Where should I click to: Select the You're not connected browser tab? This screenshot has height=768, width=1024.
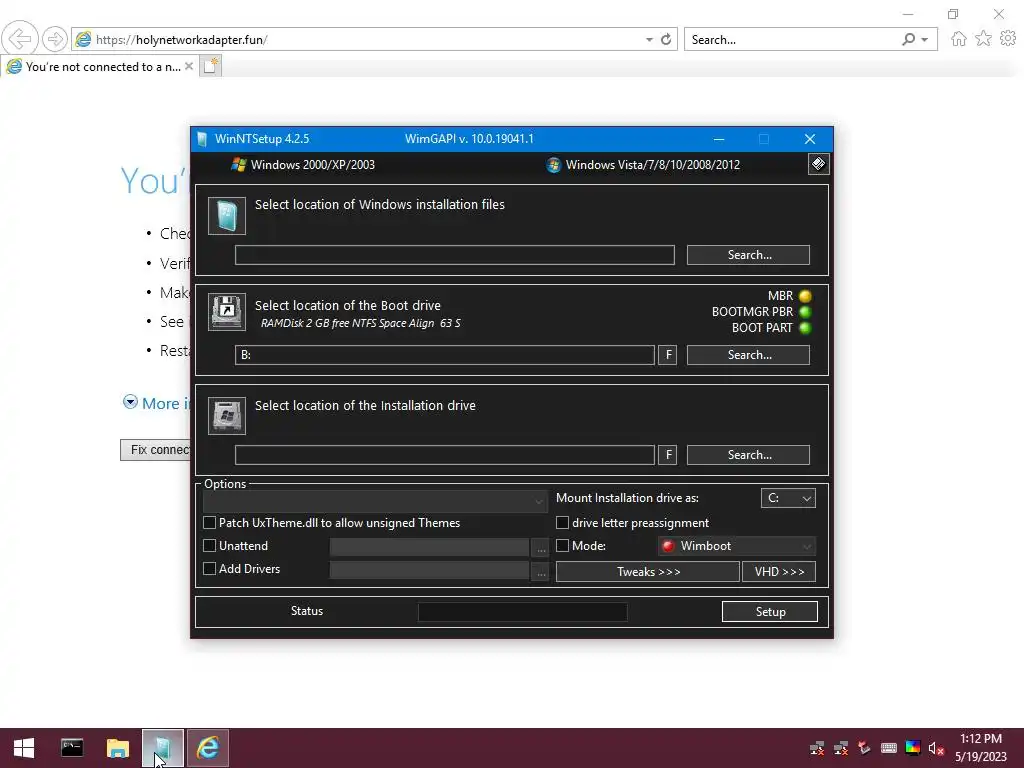click(x=99, y=67)
